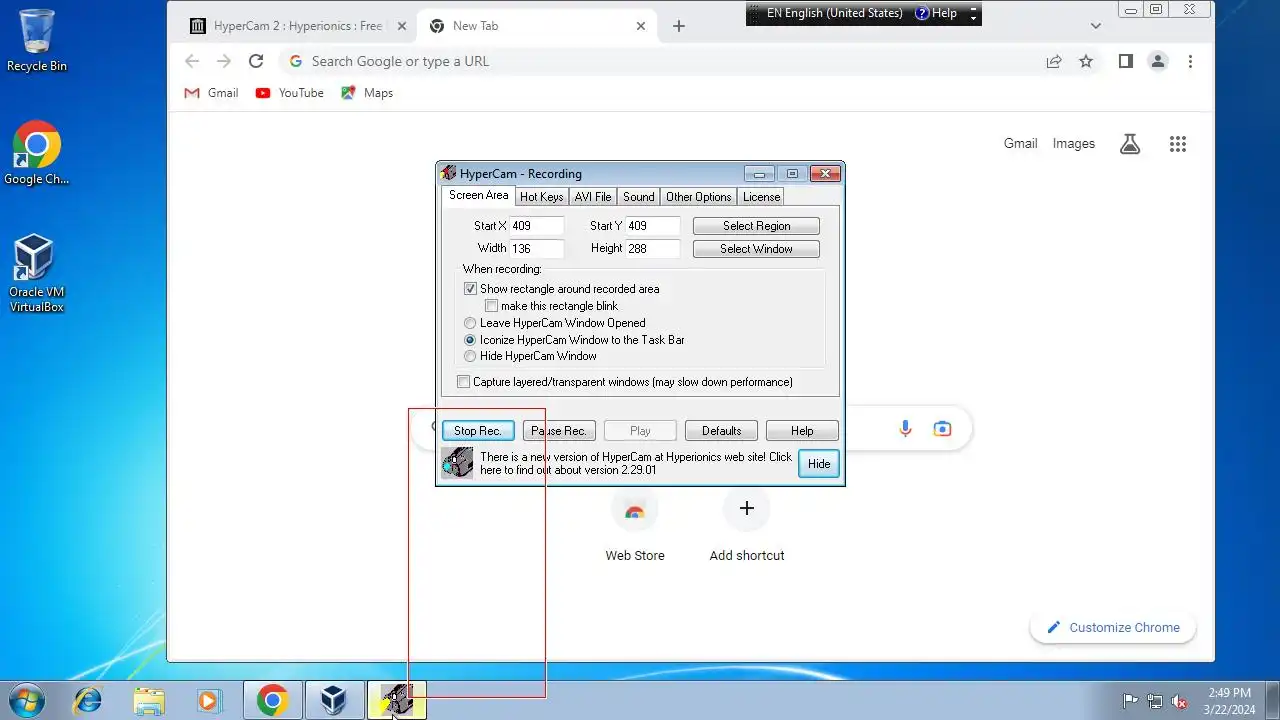Image resolution: width=1280 pixels, height=720 pixels.
Task: Expand the Chrome tab search chevron
Action: pos(1096,26)
